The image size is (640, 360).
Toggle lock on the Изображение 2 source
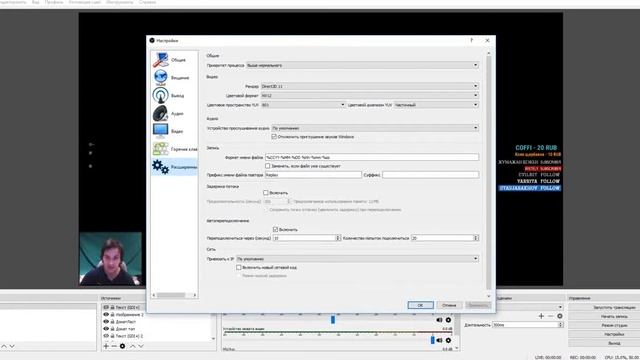pos(112,315)
